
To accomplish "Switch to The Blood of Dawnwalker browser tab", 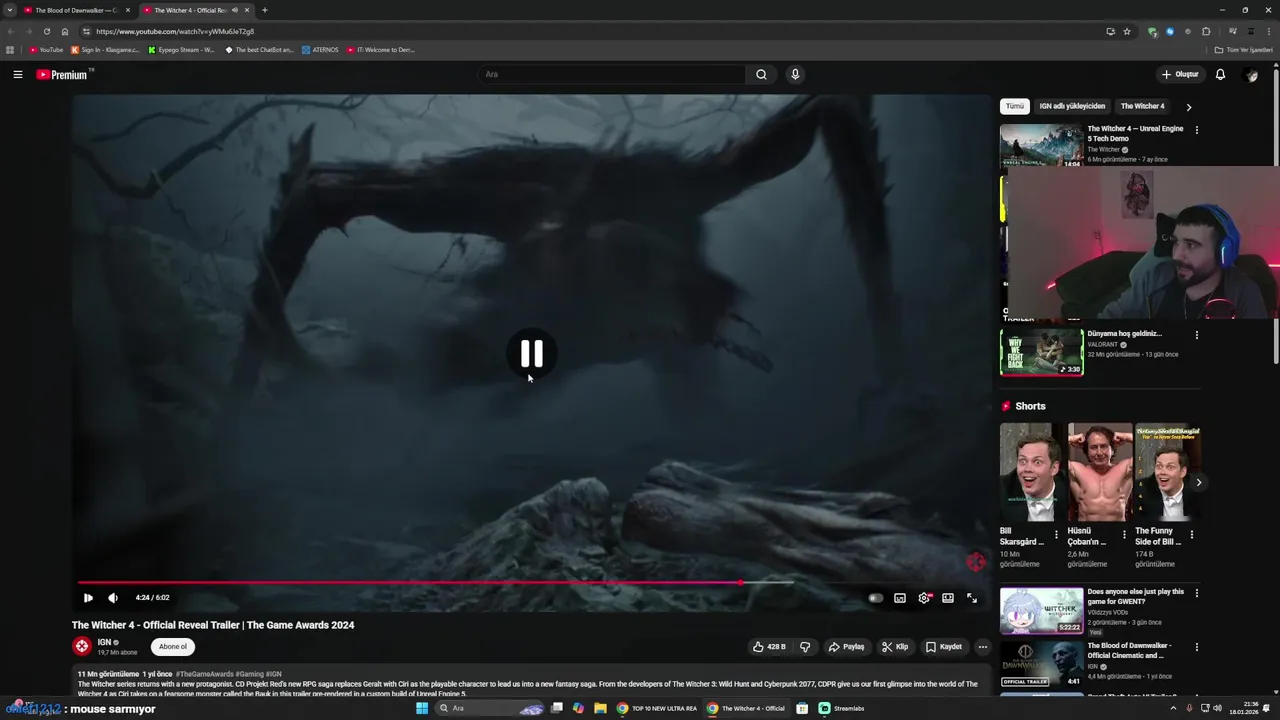I will [76, 10].
